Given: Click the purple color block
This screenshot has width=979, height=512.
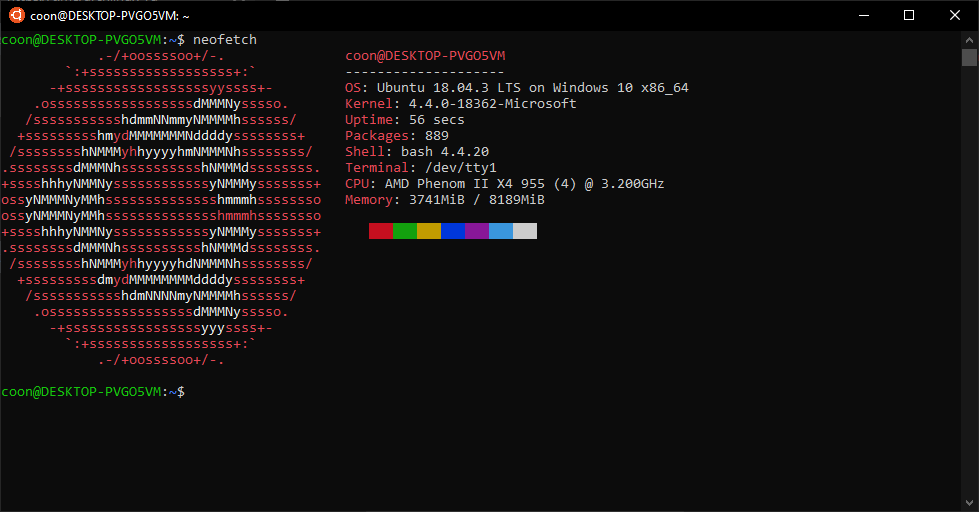Looking at the screenshot, I should click(477, 231).
